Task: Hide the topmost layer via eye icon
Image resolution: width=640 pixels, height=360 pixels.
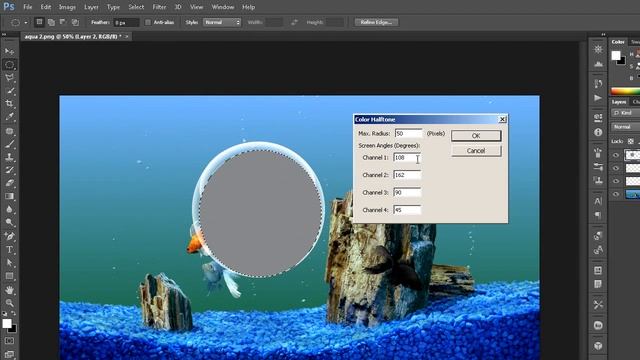Action: (x=616, y=155)
